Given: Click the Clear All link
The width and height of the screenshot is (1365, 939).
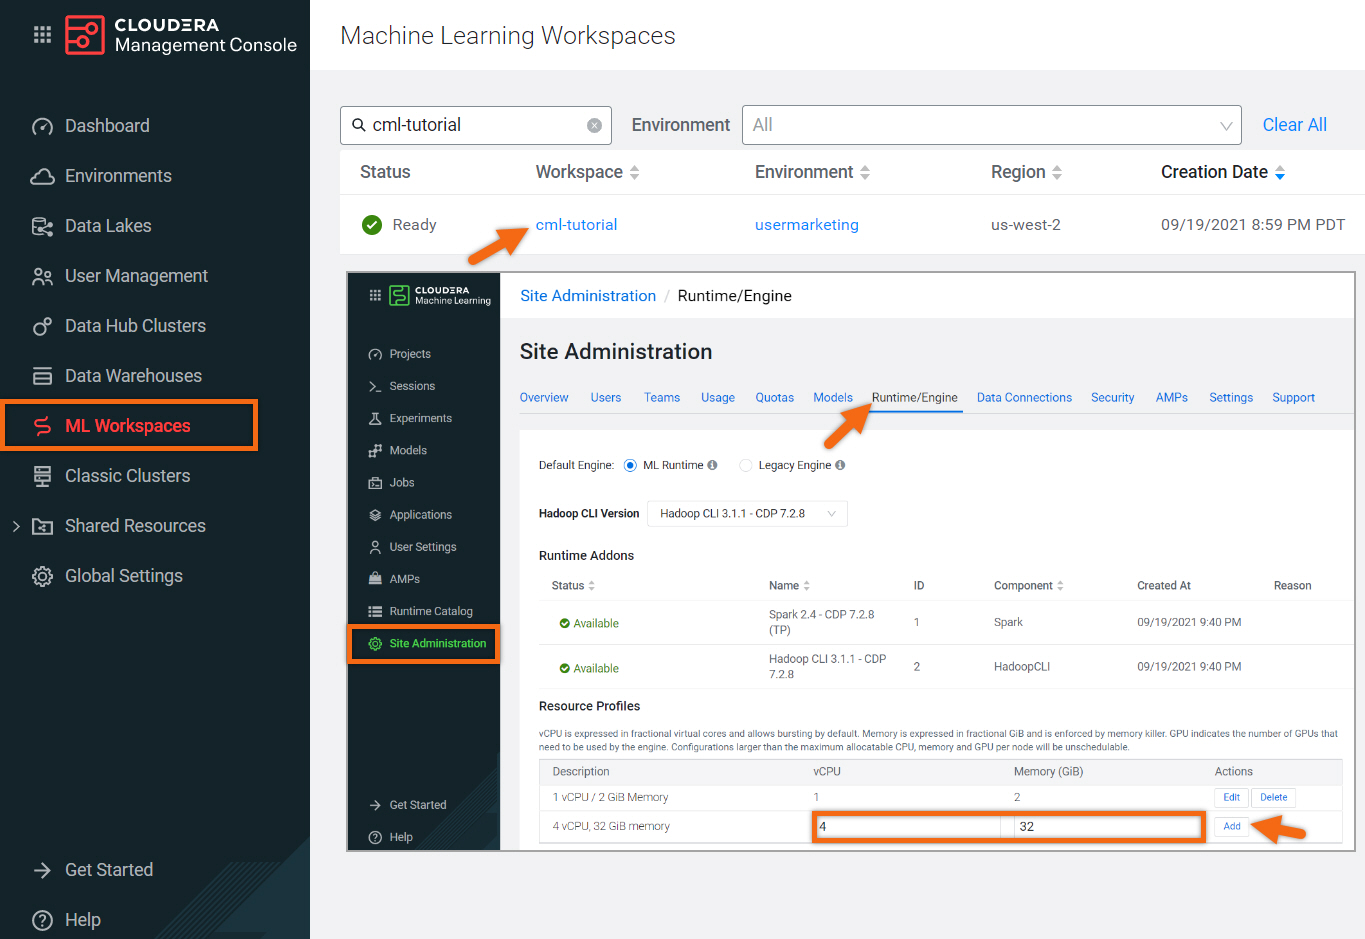Looking at the screenshot, I should click(x=1294, y=125).
